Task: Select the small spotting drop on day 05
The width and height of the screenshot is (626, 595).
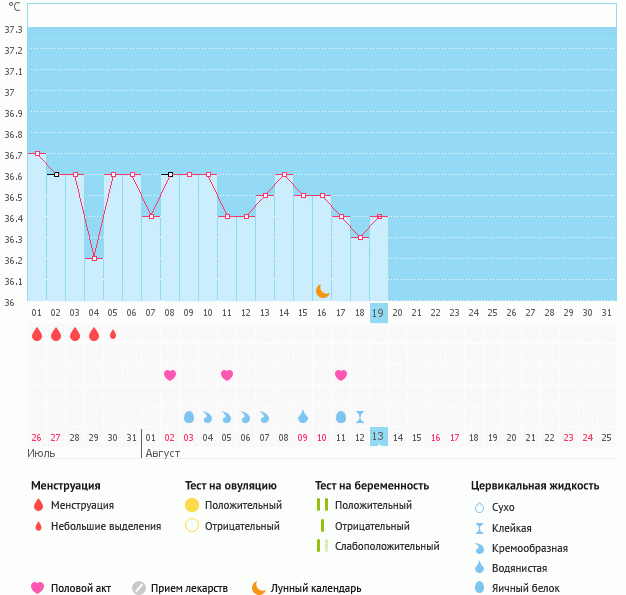Action: point(113,334)
